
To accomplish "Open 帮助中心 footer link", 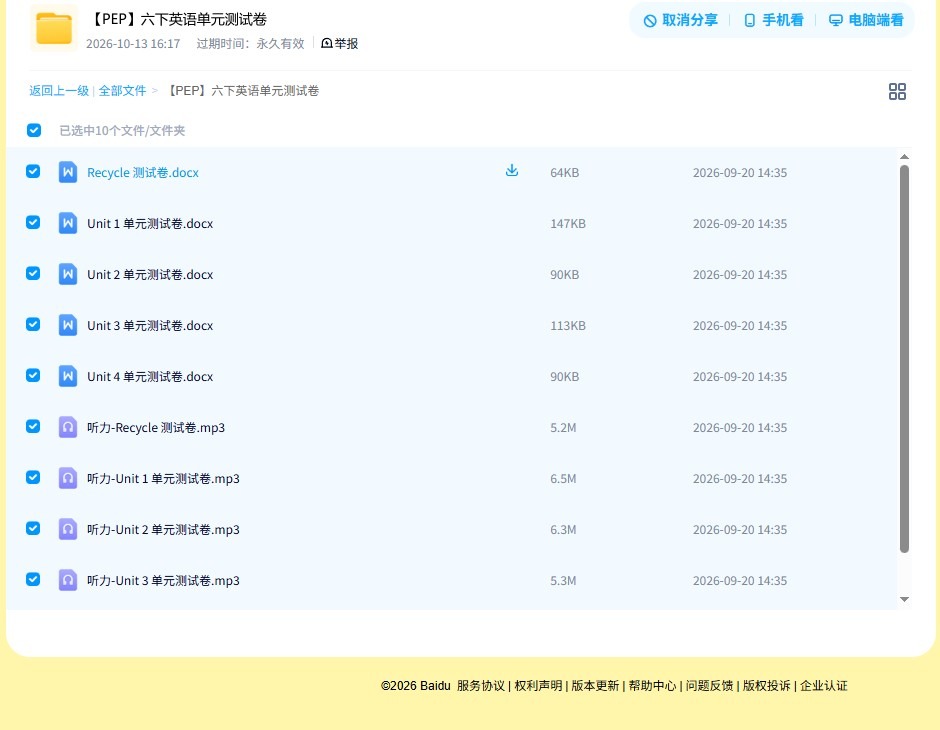I will point(652,686).
